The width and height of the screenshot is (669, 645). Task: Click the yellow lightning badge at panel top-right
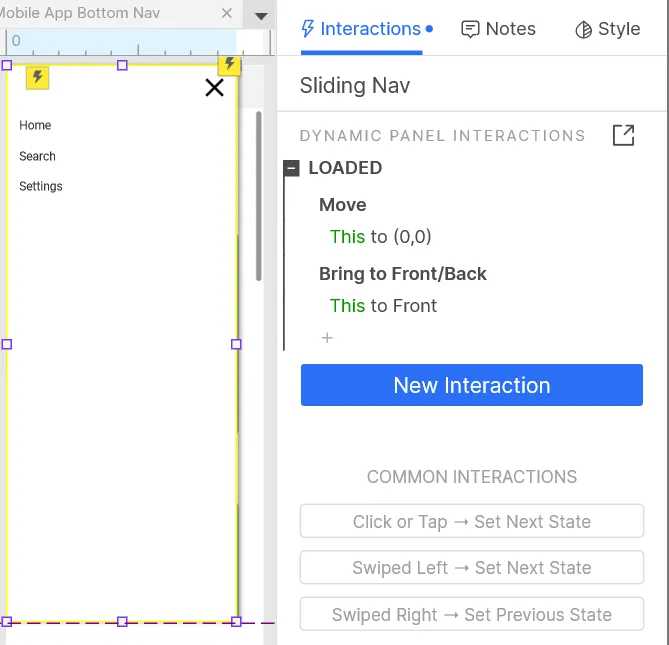click(230, 65)
